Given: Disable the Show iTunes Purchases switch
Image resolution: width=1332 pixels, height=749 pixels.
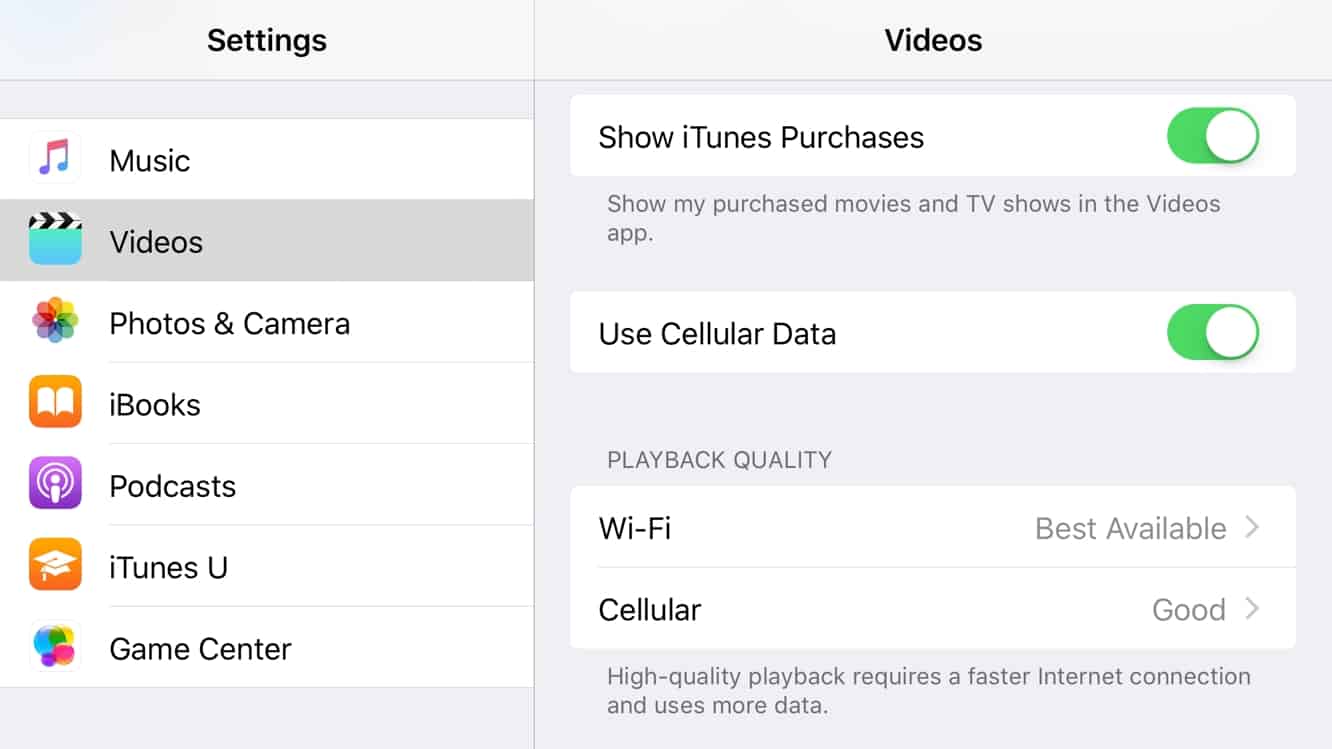Looking at the screenshot, I should coord(1212,137).
